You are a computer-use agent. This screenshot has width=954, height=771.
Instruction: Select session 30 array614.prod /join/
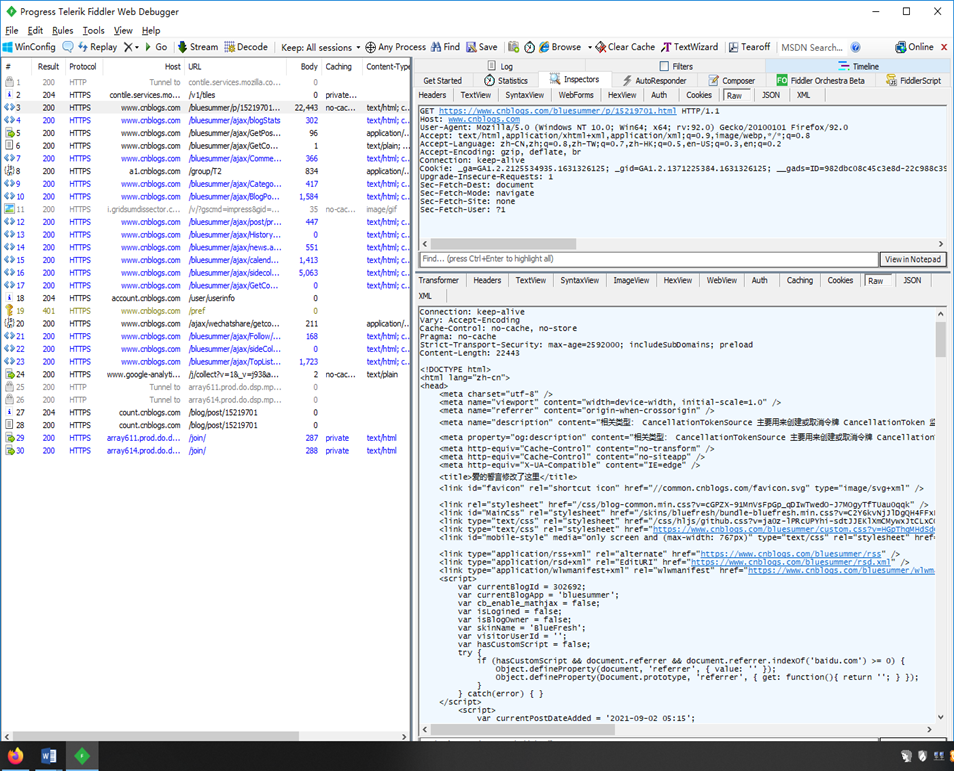click(206, 450)
